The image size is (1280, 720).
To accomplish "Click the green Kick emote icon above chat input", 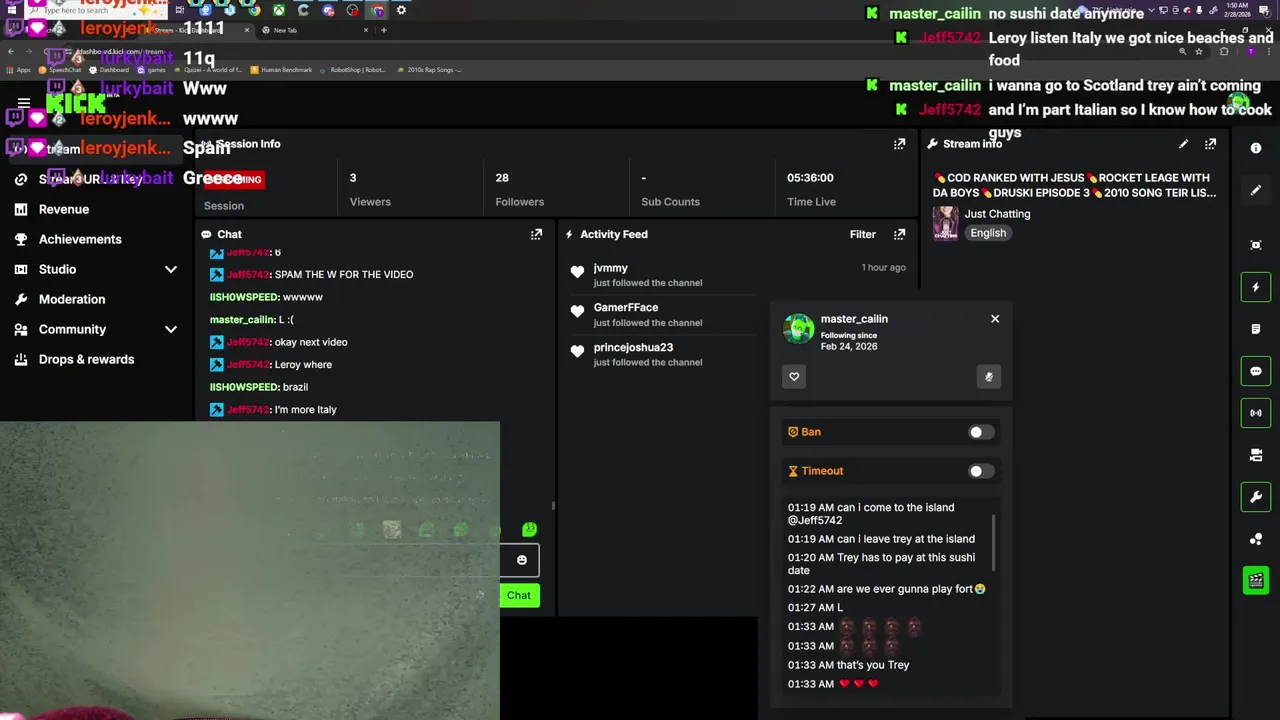I will (529, 529).
